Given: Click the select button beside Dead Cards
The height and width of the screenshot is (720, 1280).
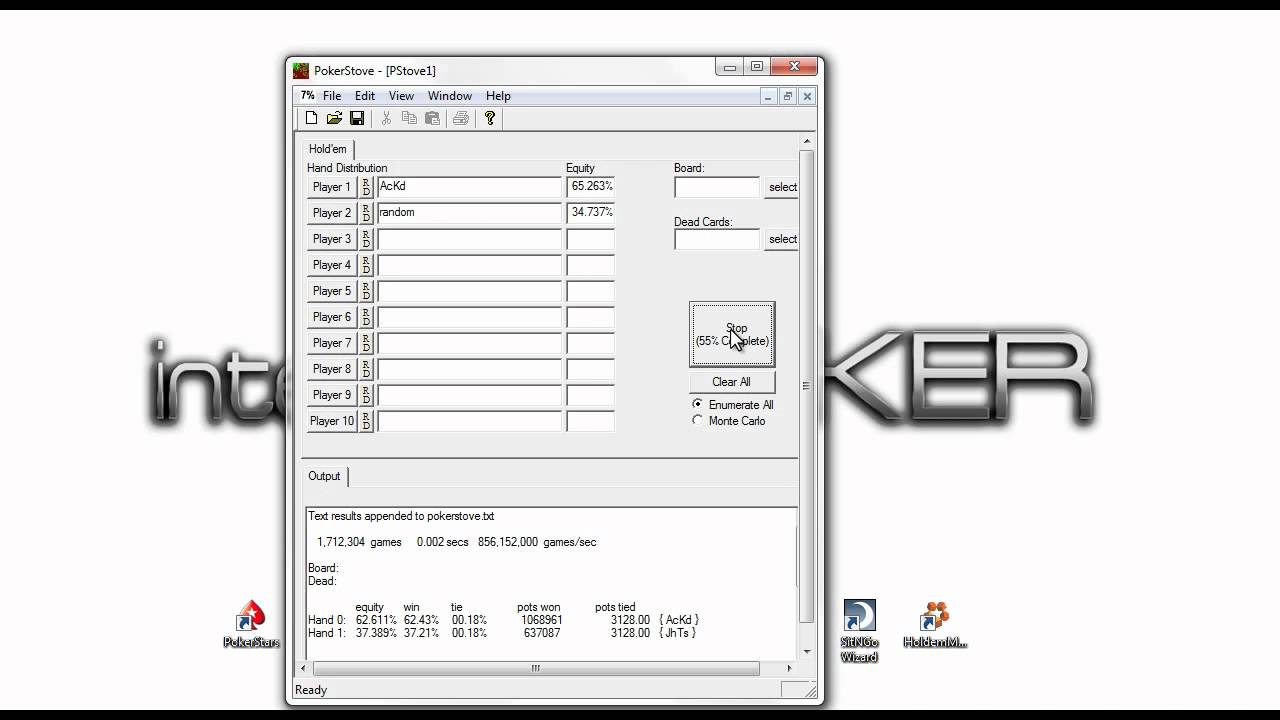Looking at the screenshot, I should (782, 239).
